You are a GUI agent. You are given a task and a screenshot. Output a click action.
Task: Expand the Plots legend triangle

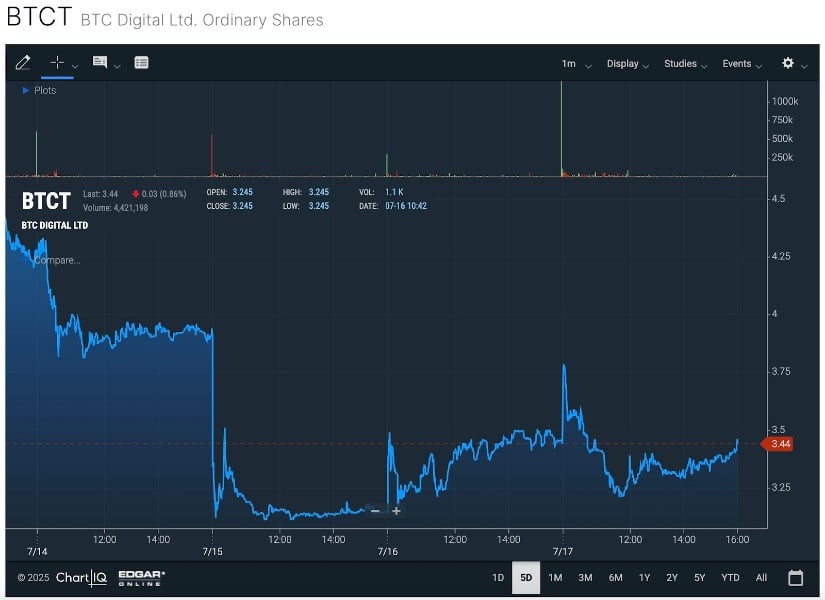click(25, 91)
